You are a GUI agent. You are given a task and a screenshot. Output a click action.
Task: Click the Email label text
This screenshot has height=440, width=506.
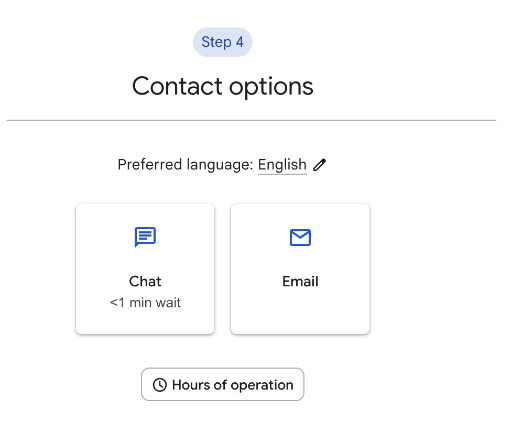coord(300,281)
